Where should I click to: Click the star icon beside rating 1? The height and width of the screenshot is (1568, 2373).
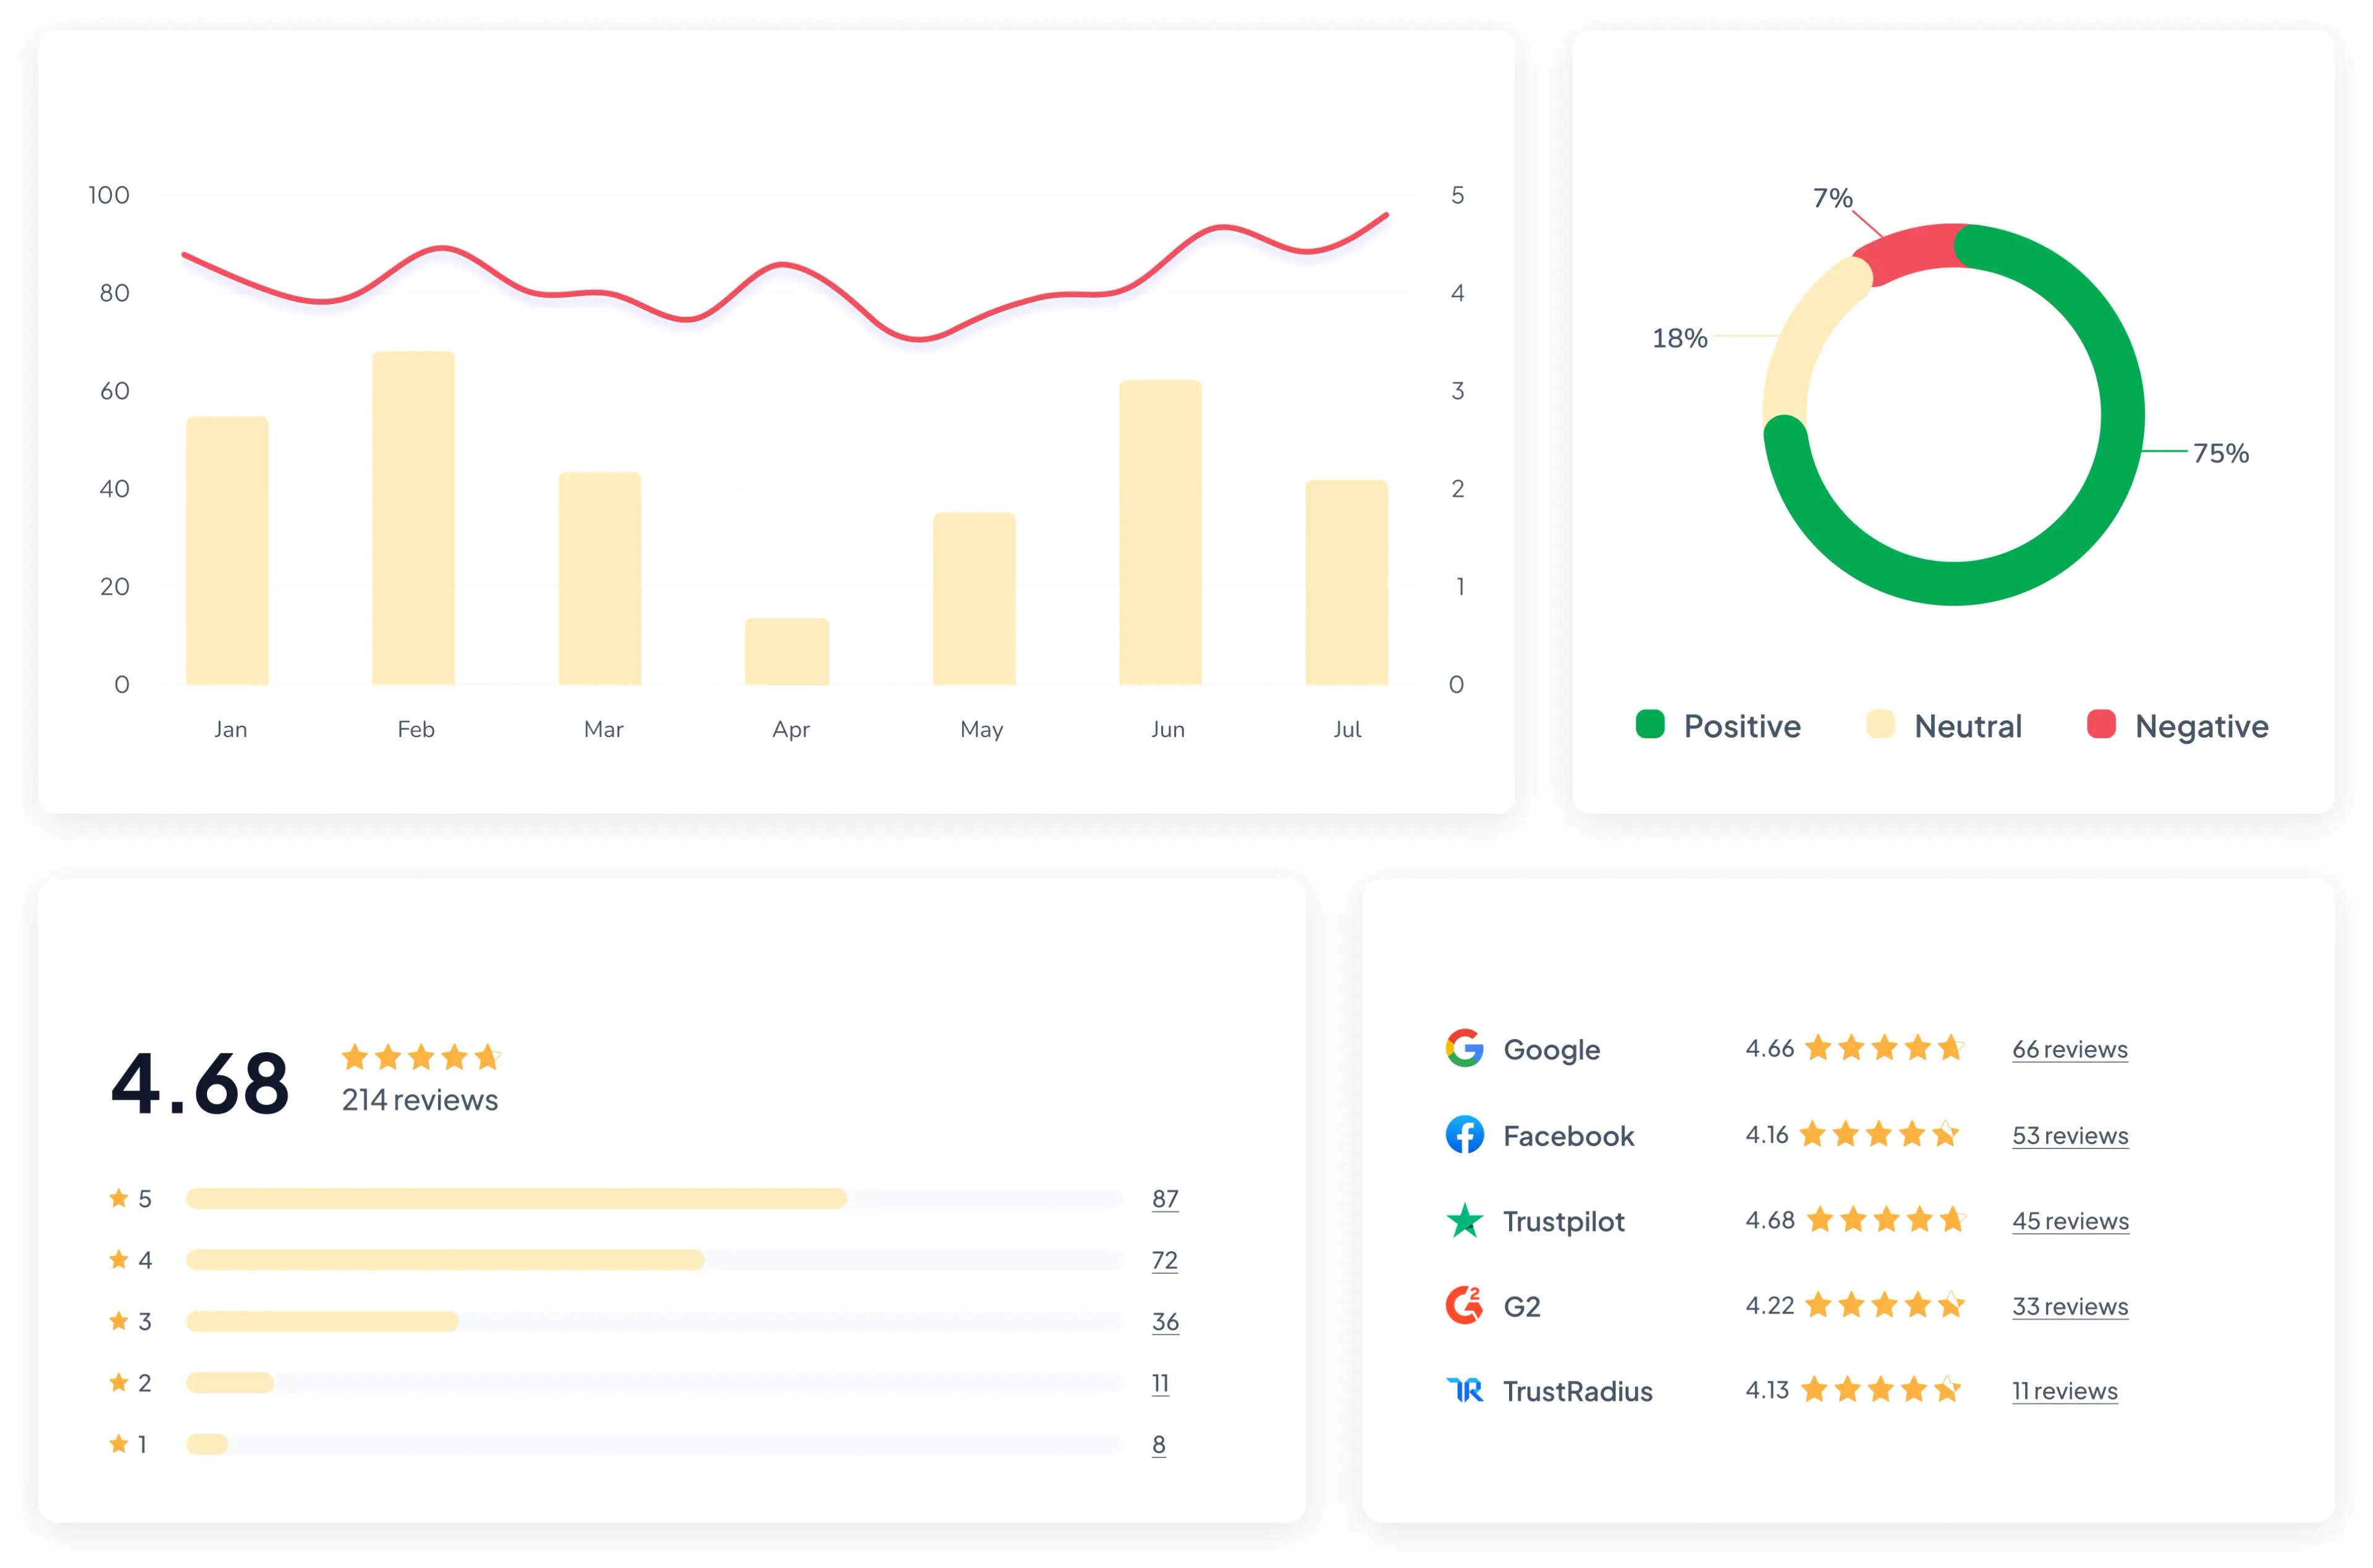click(x=118, y=1443)
